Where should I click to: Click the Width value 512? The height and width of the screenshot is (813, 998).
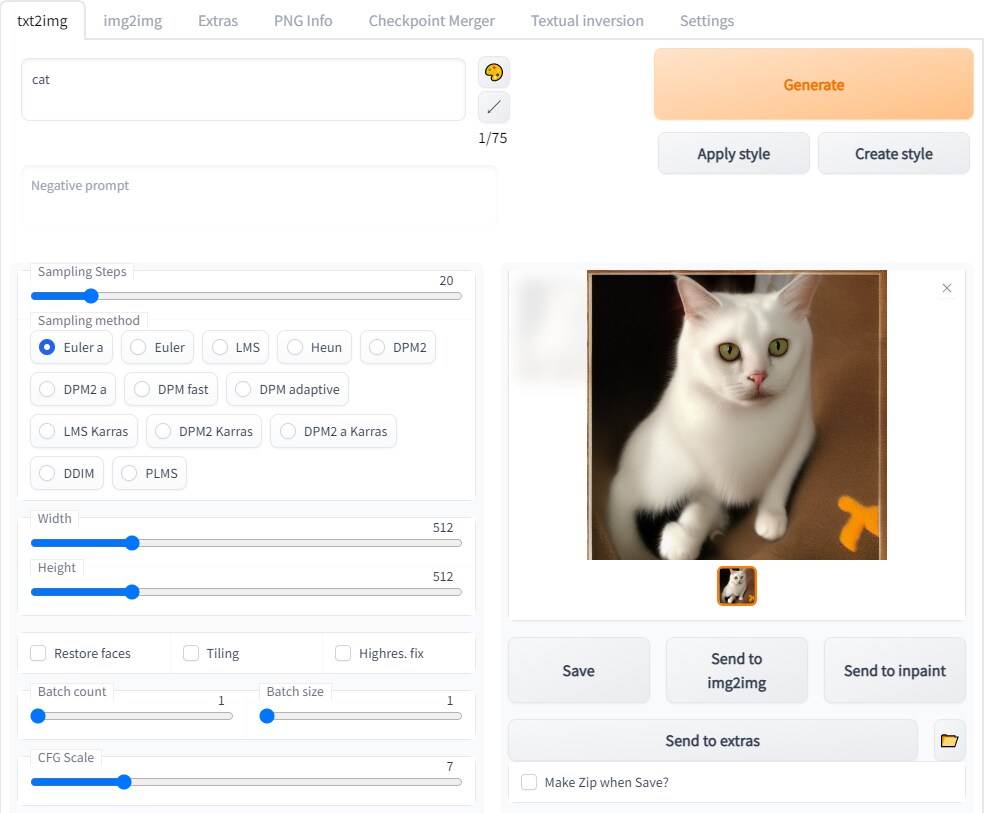(x=443, y=527)
